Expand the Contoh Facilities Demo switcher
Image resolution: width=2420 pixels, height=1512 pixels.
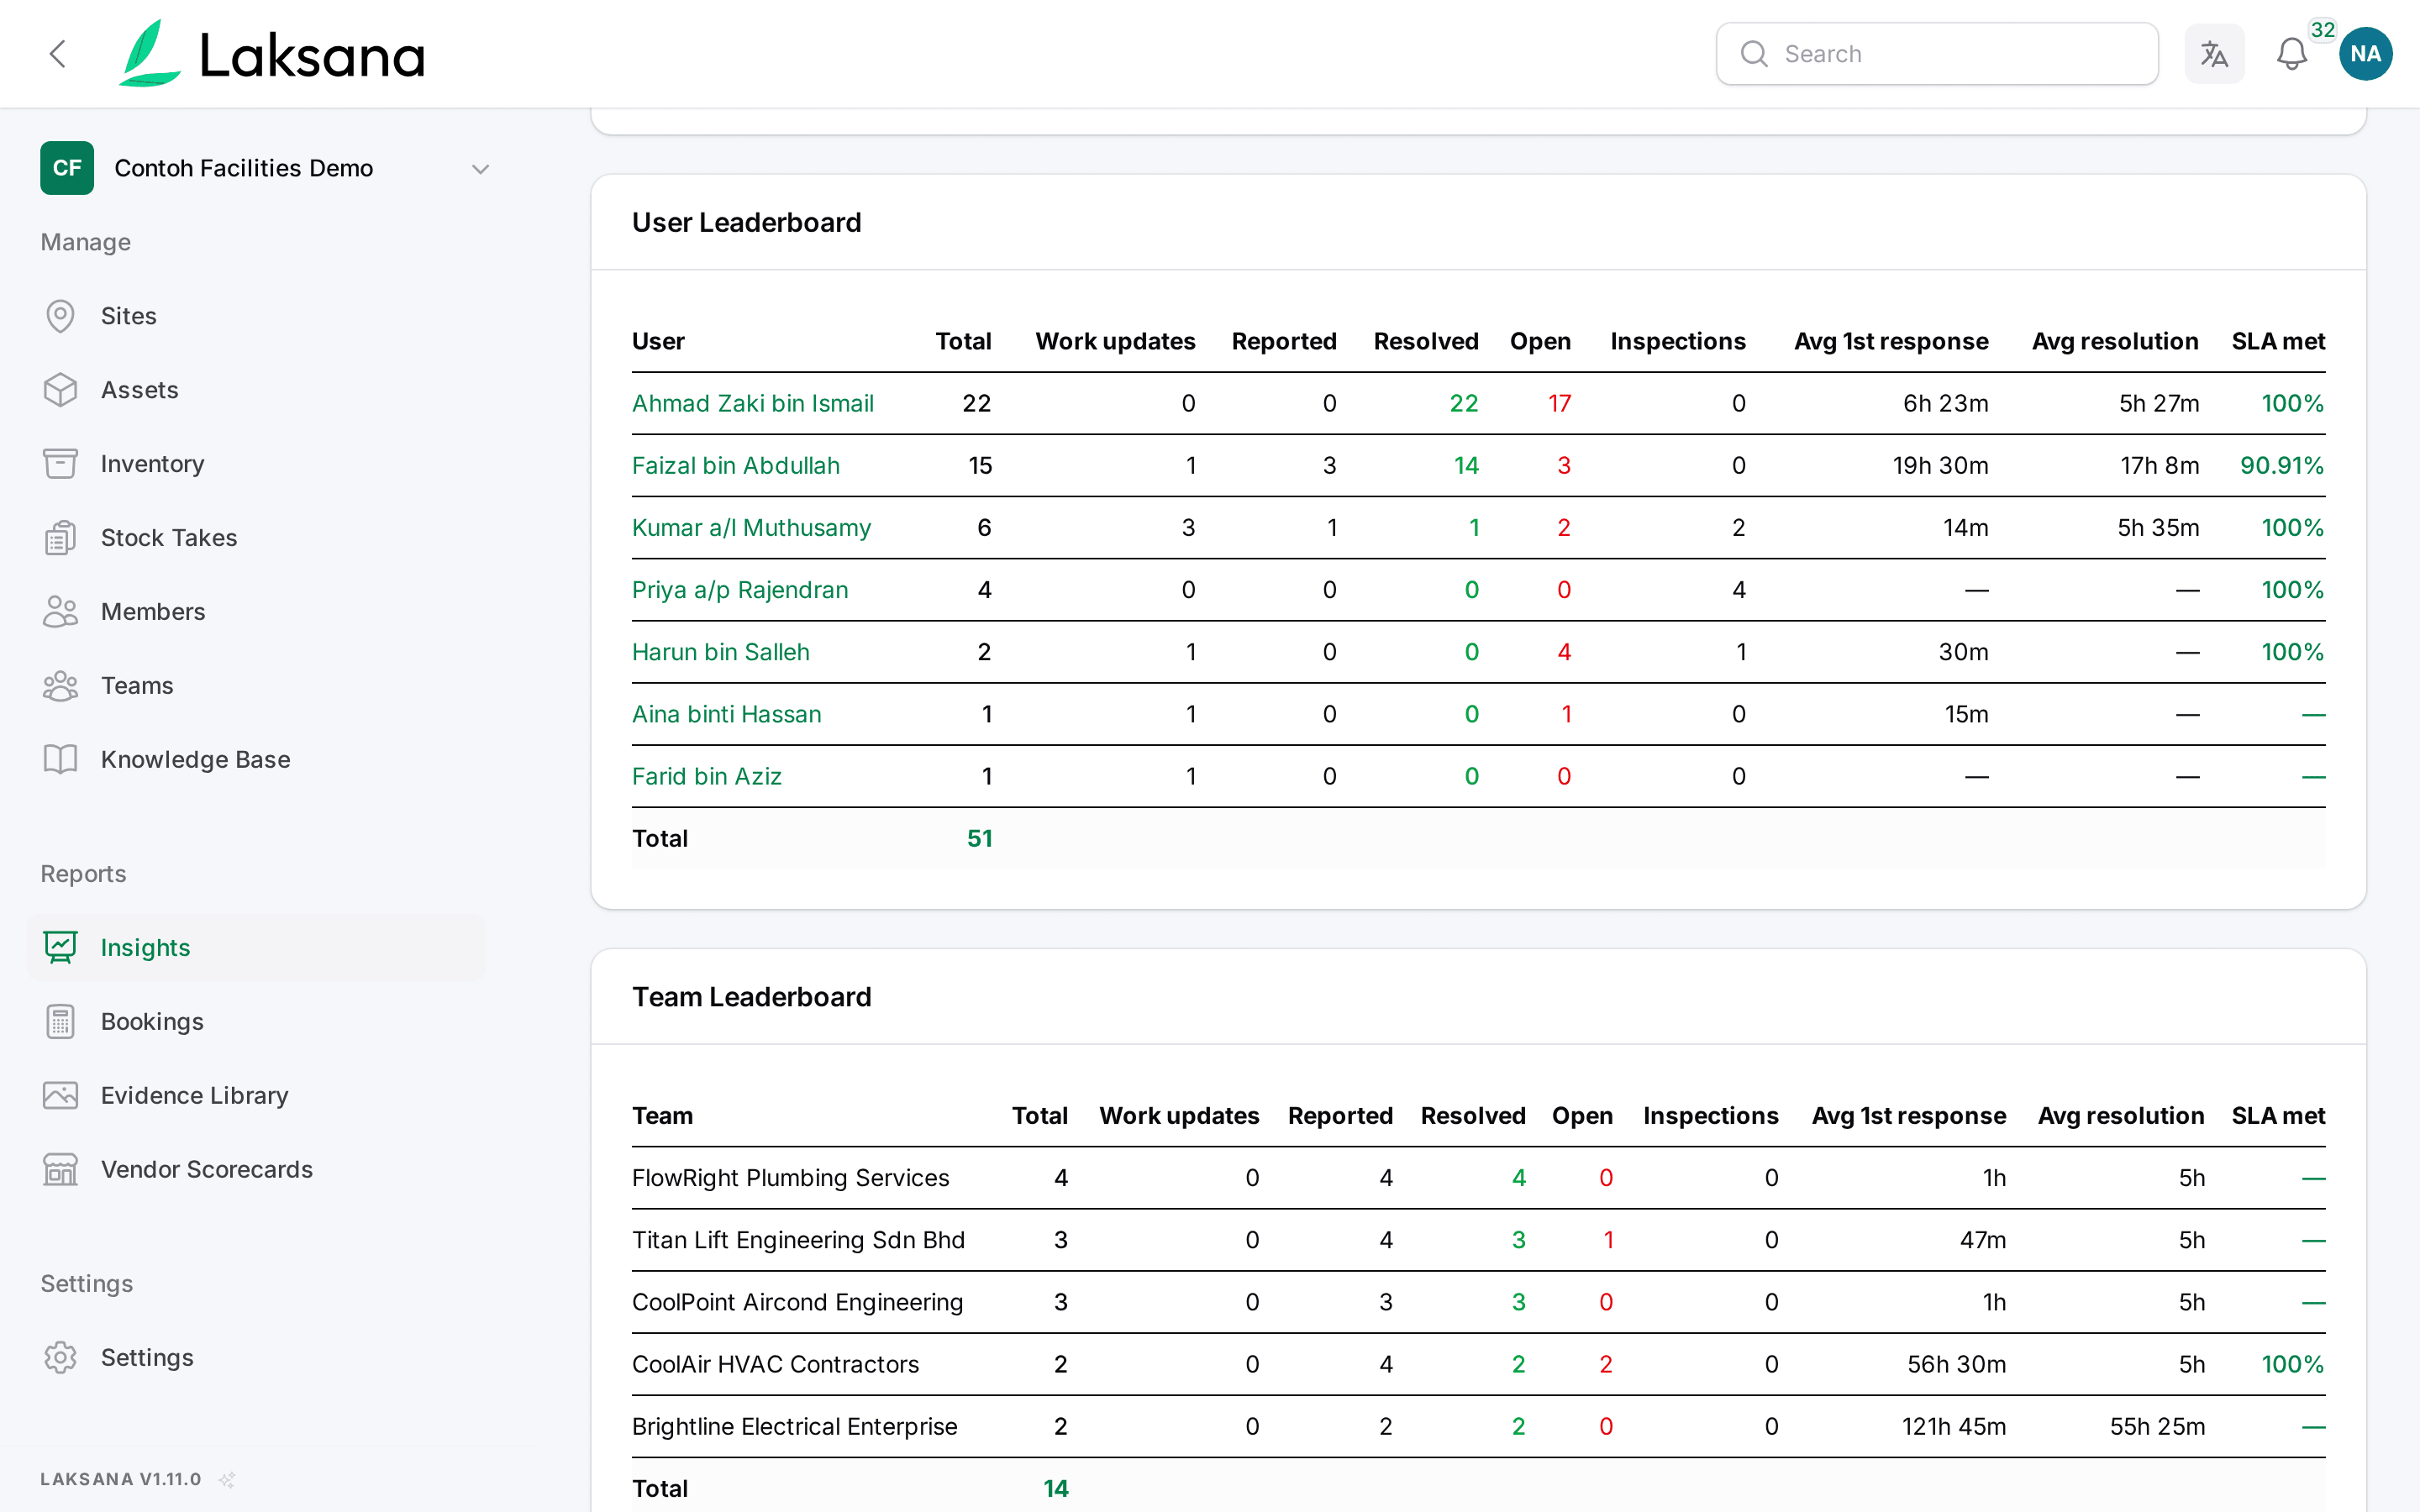point(265,168)
